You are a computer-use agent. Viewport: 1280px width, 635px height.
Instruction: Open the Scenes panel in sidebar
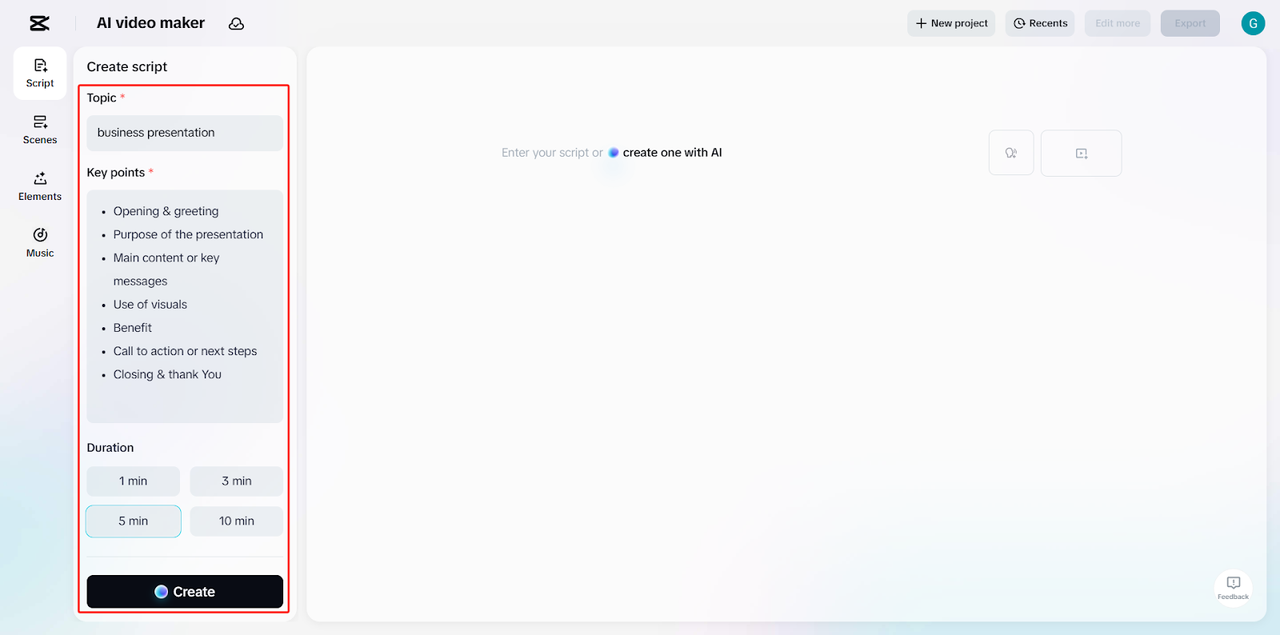tap(40, 130)
